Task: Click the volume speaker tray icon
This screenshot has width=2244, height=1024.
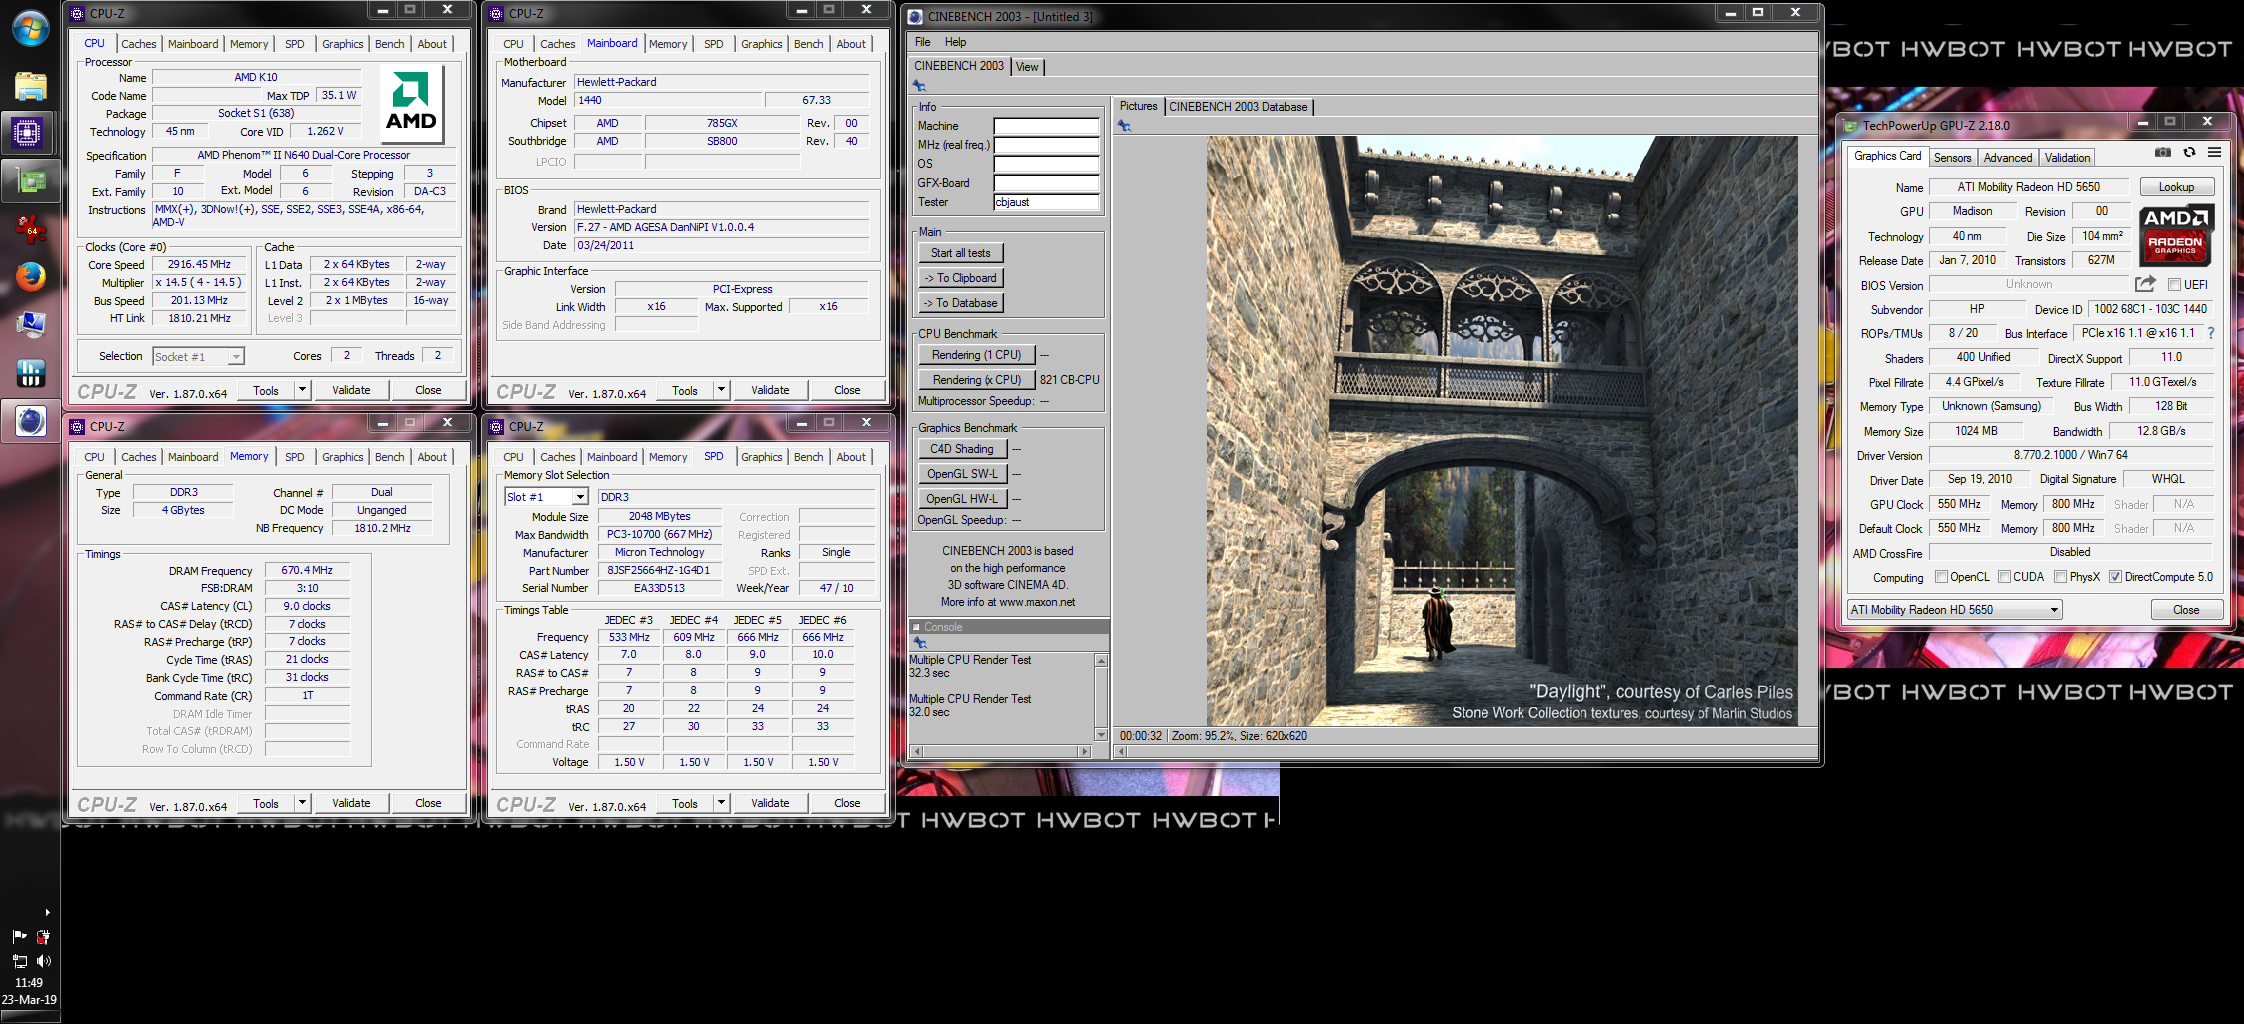Action: 43,961
